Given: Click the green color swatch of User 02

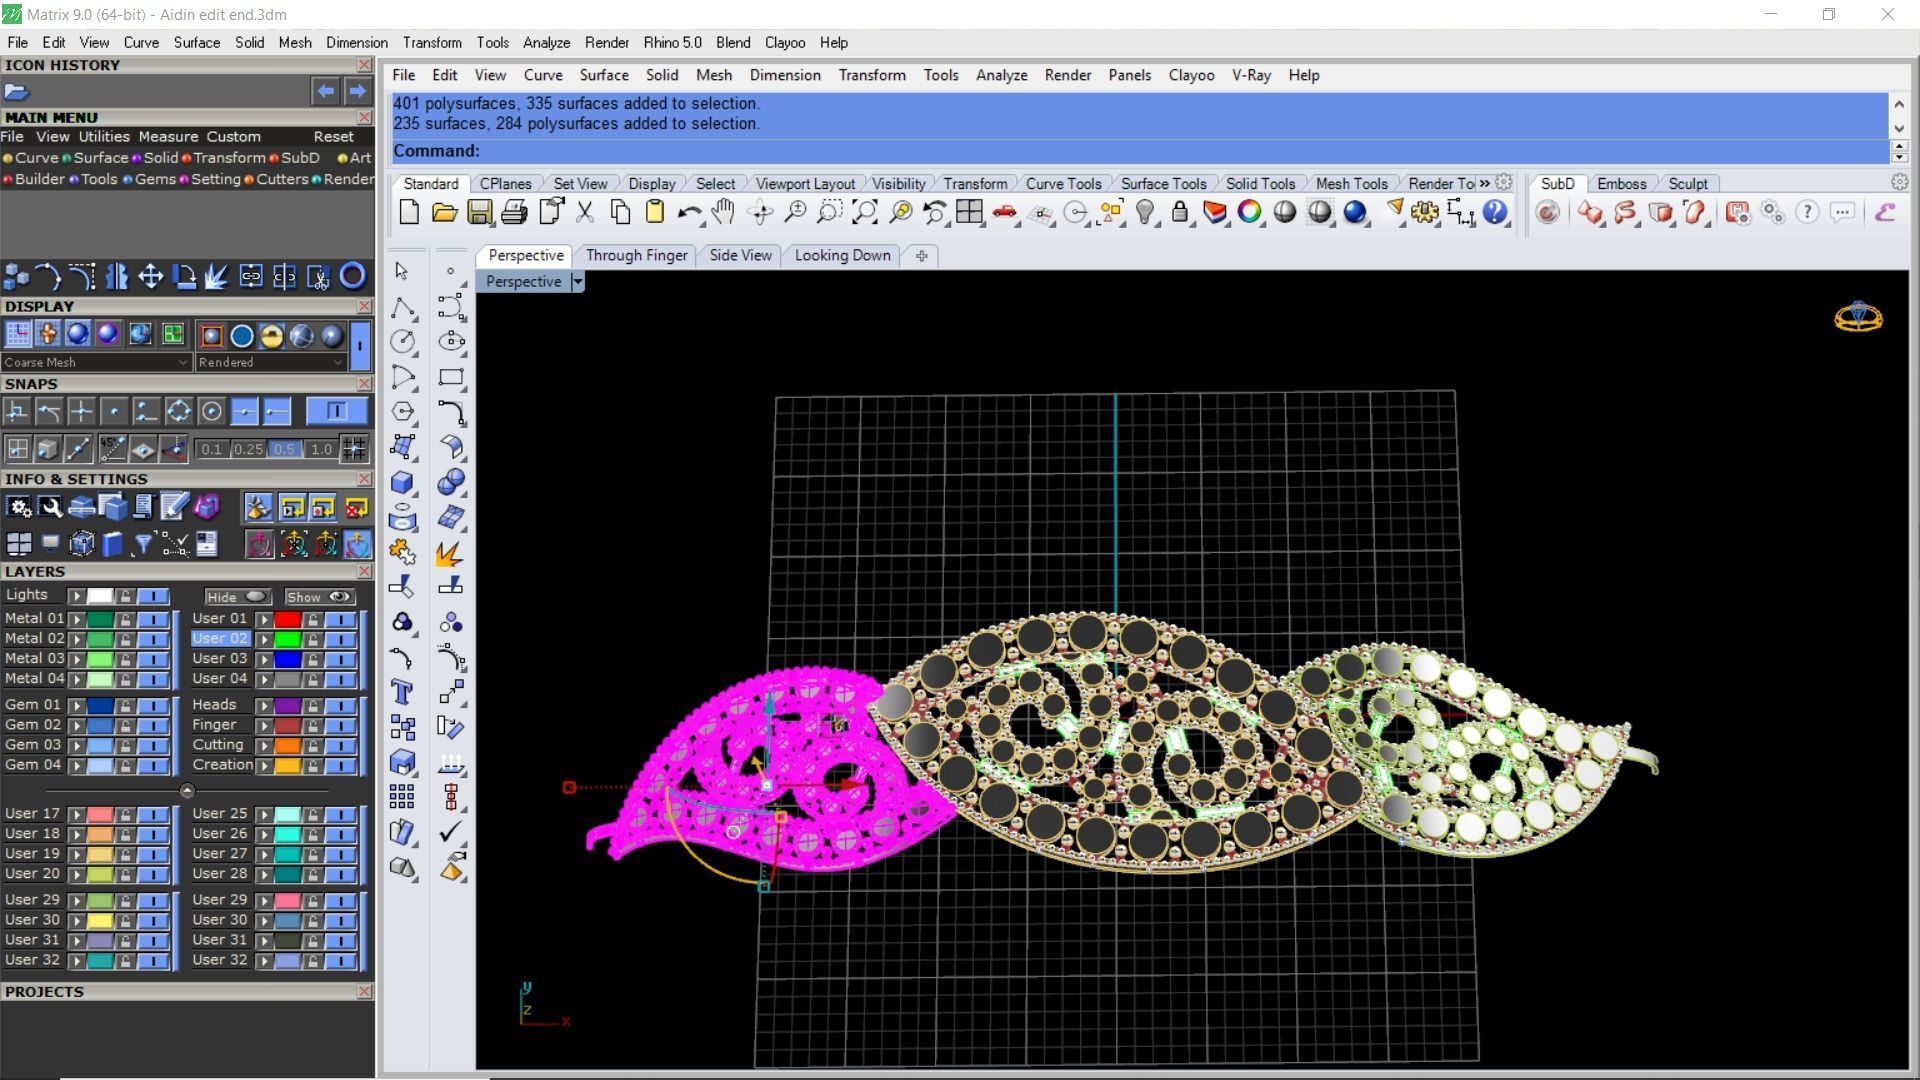Looking at the screenshot, I should tap(288, 639).
